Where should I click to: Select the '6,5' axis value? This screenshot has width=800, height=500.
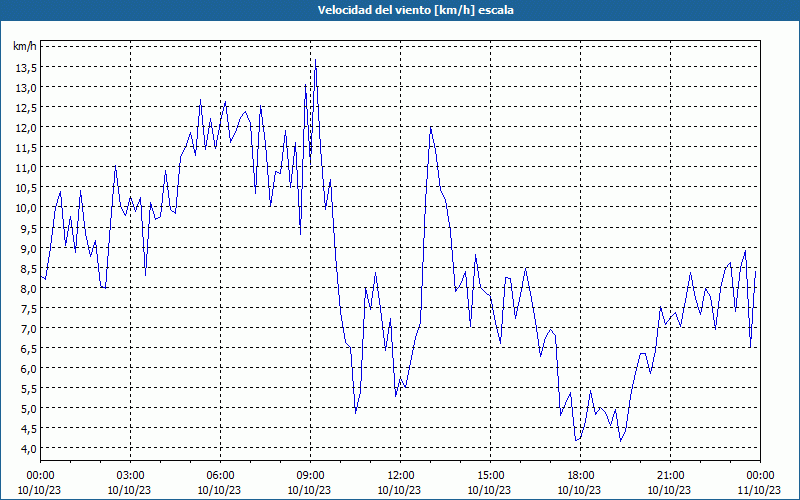29,348
